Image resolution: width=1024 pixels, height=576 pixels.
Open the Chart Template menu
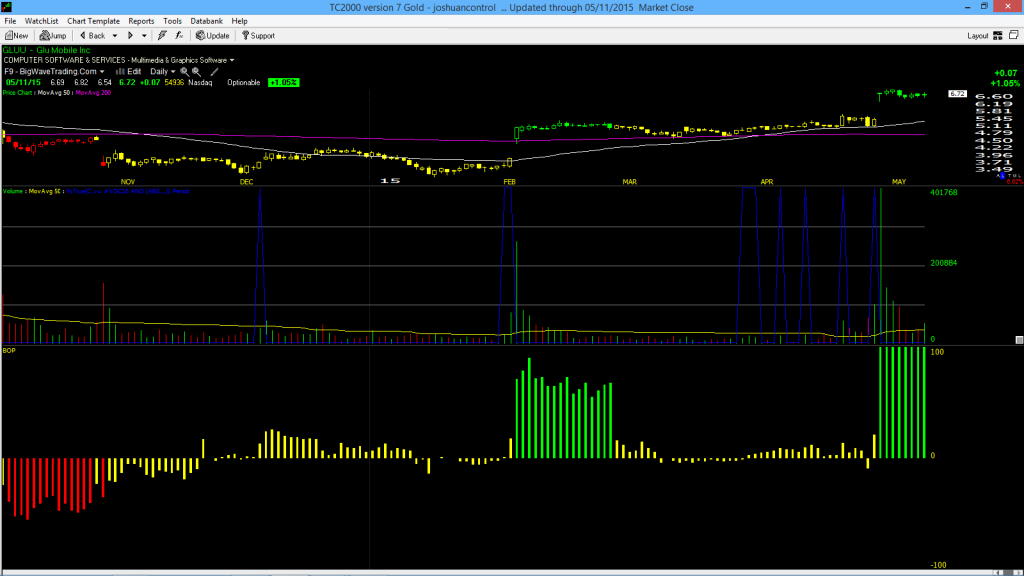pyautogui.click(x=93, y=21)
